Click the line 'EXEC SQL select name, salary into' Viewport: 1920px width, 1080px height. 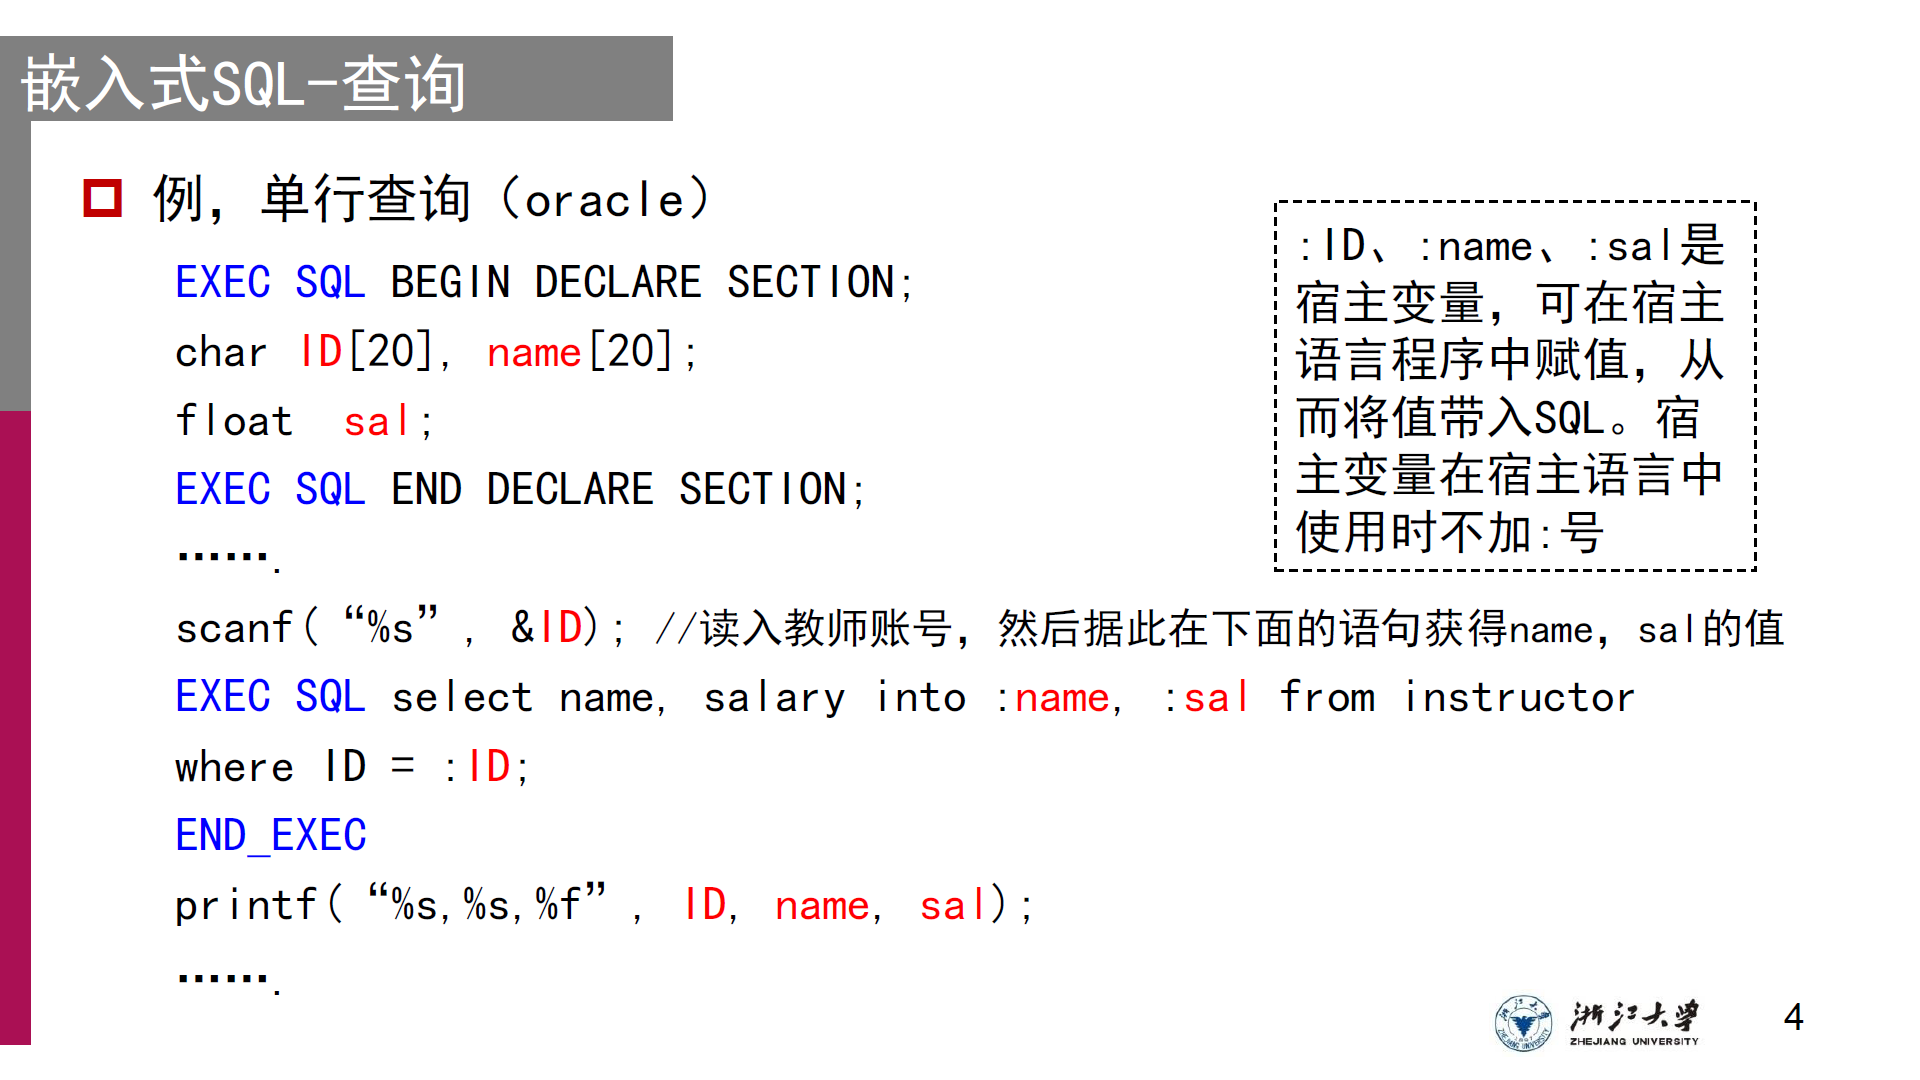click(571, 697)
